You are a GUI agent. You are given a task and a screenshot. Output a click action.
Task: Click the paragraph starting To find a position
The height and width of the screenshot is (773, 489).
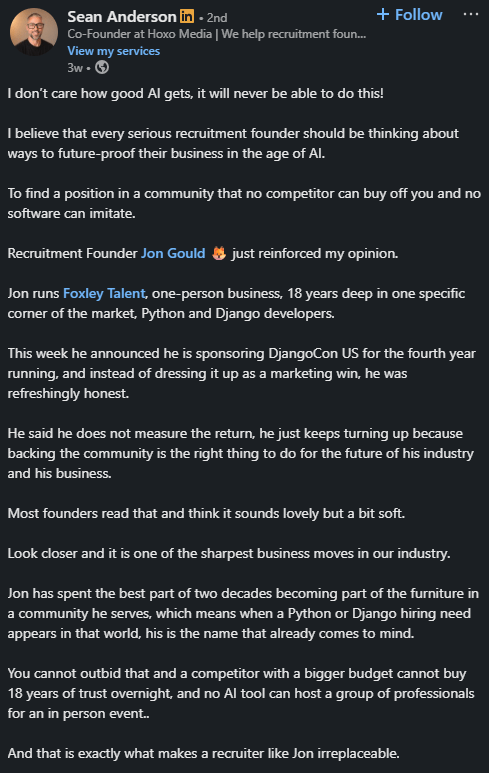tap(244, 203)
